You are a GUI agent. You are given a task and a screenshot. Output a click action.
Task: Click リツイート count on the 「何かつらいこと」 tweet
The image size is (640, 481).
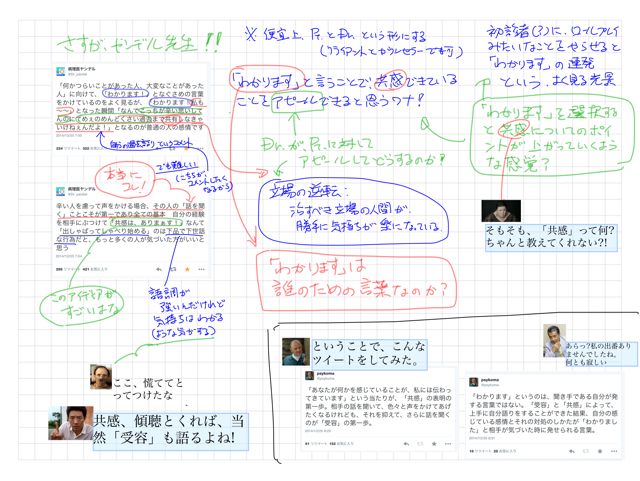(67, 149)
